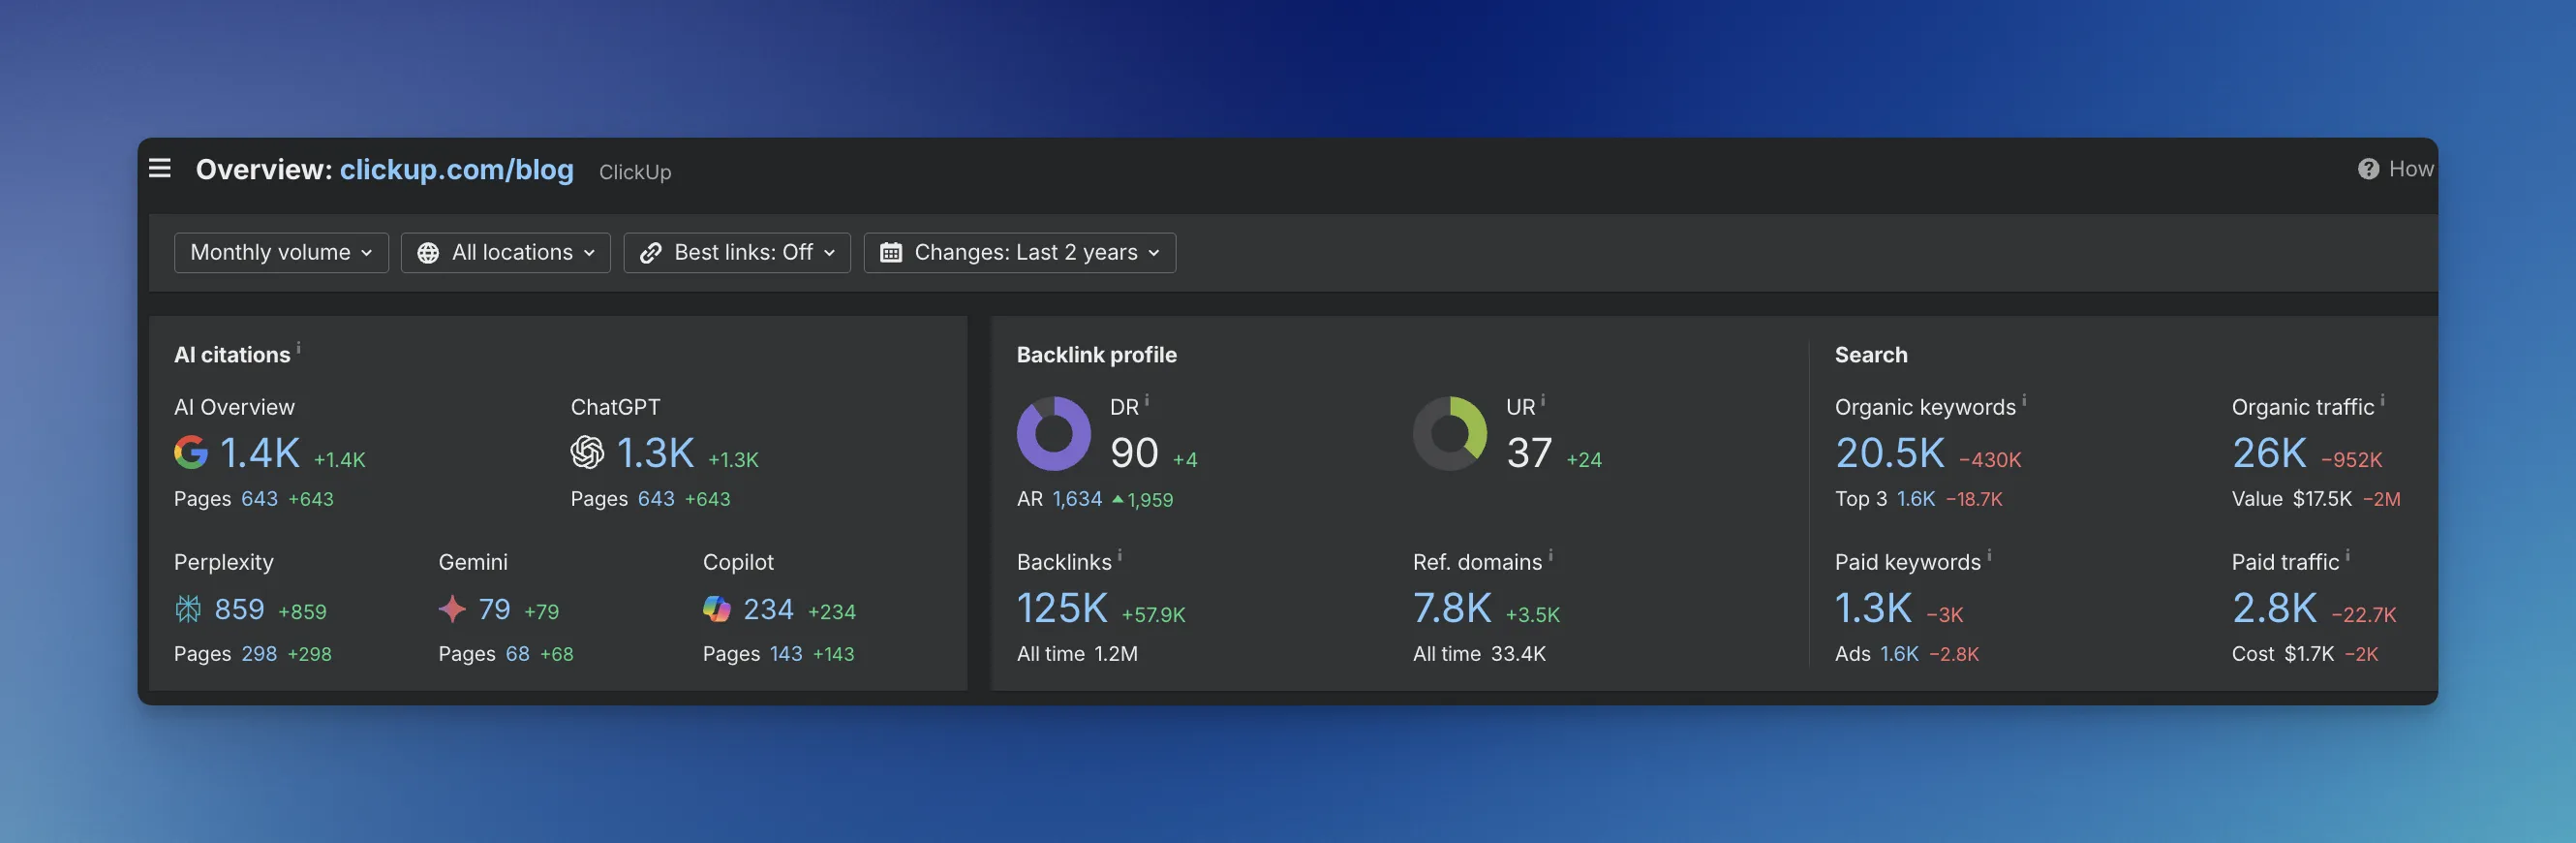
Task: Click the 125K backlinks value
Action: 1061,608
